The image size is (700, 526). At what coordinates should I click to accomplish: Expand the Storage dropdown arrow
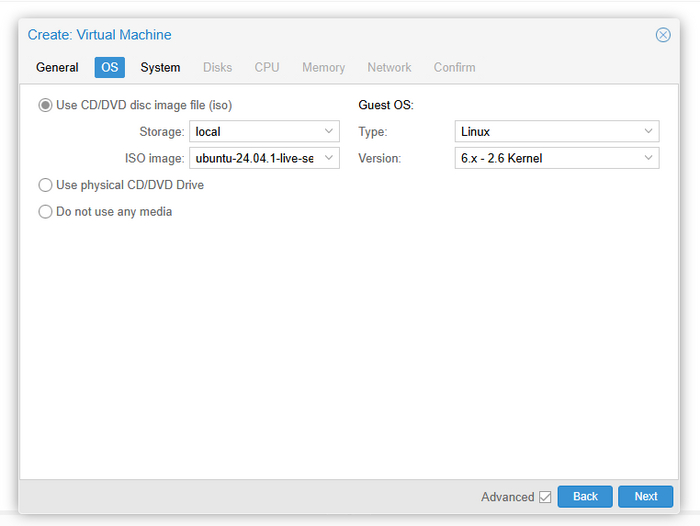point(329,132)
